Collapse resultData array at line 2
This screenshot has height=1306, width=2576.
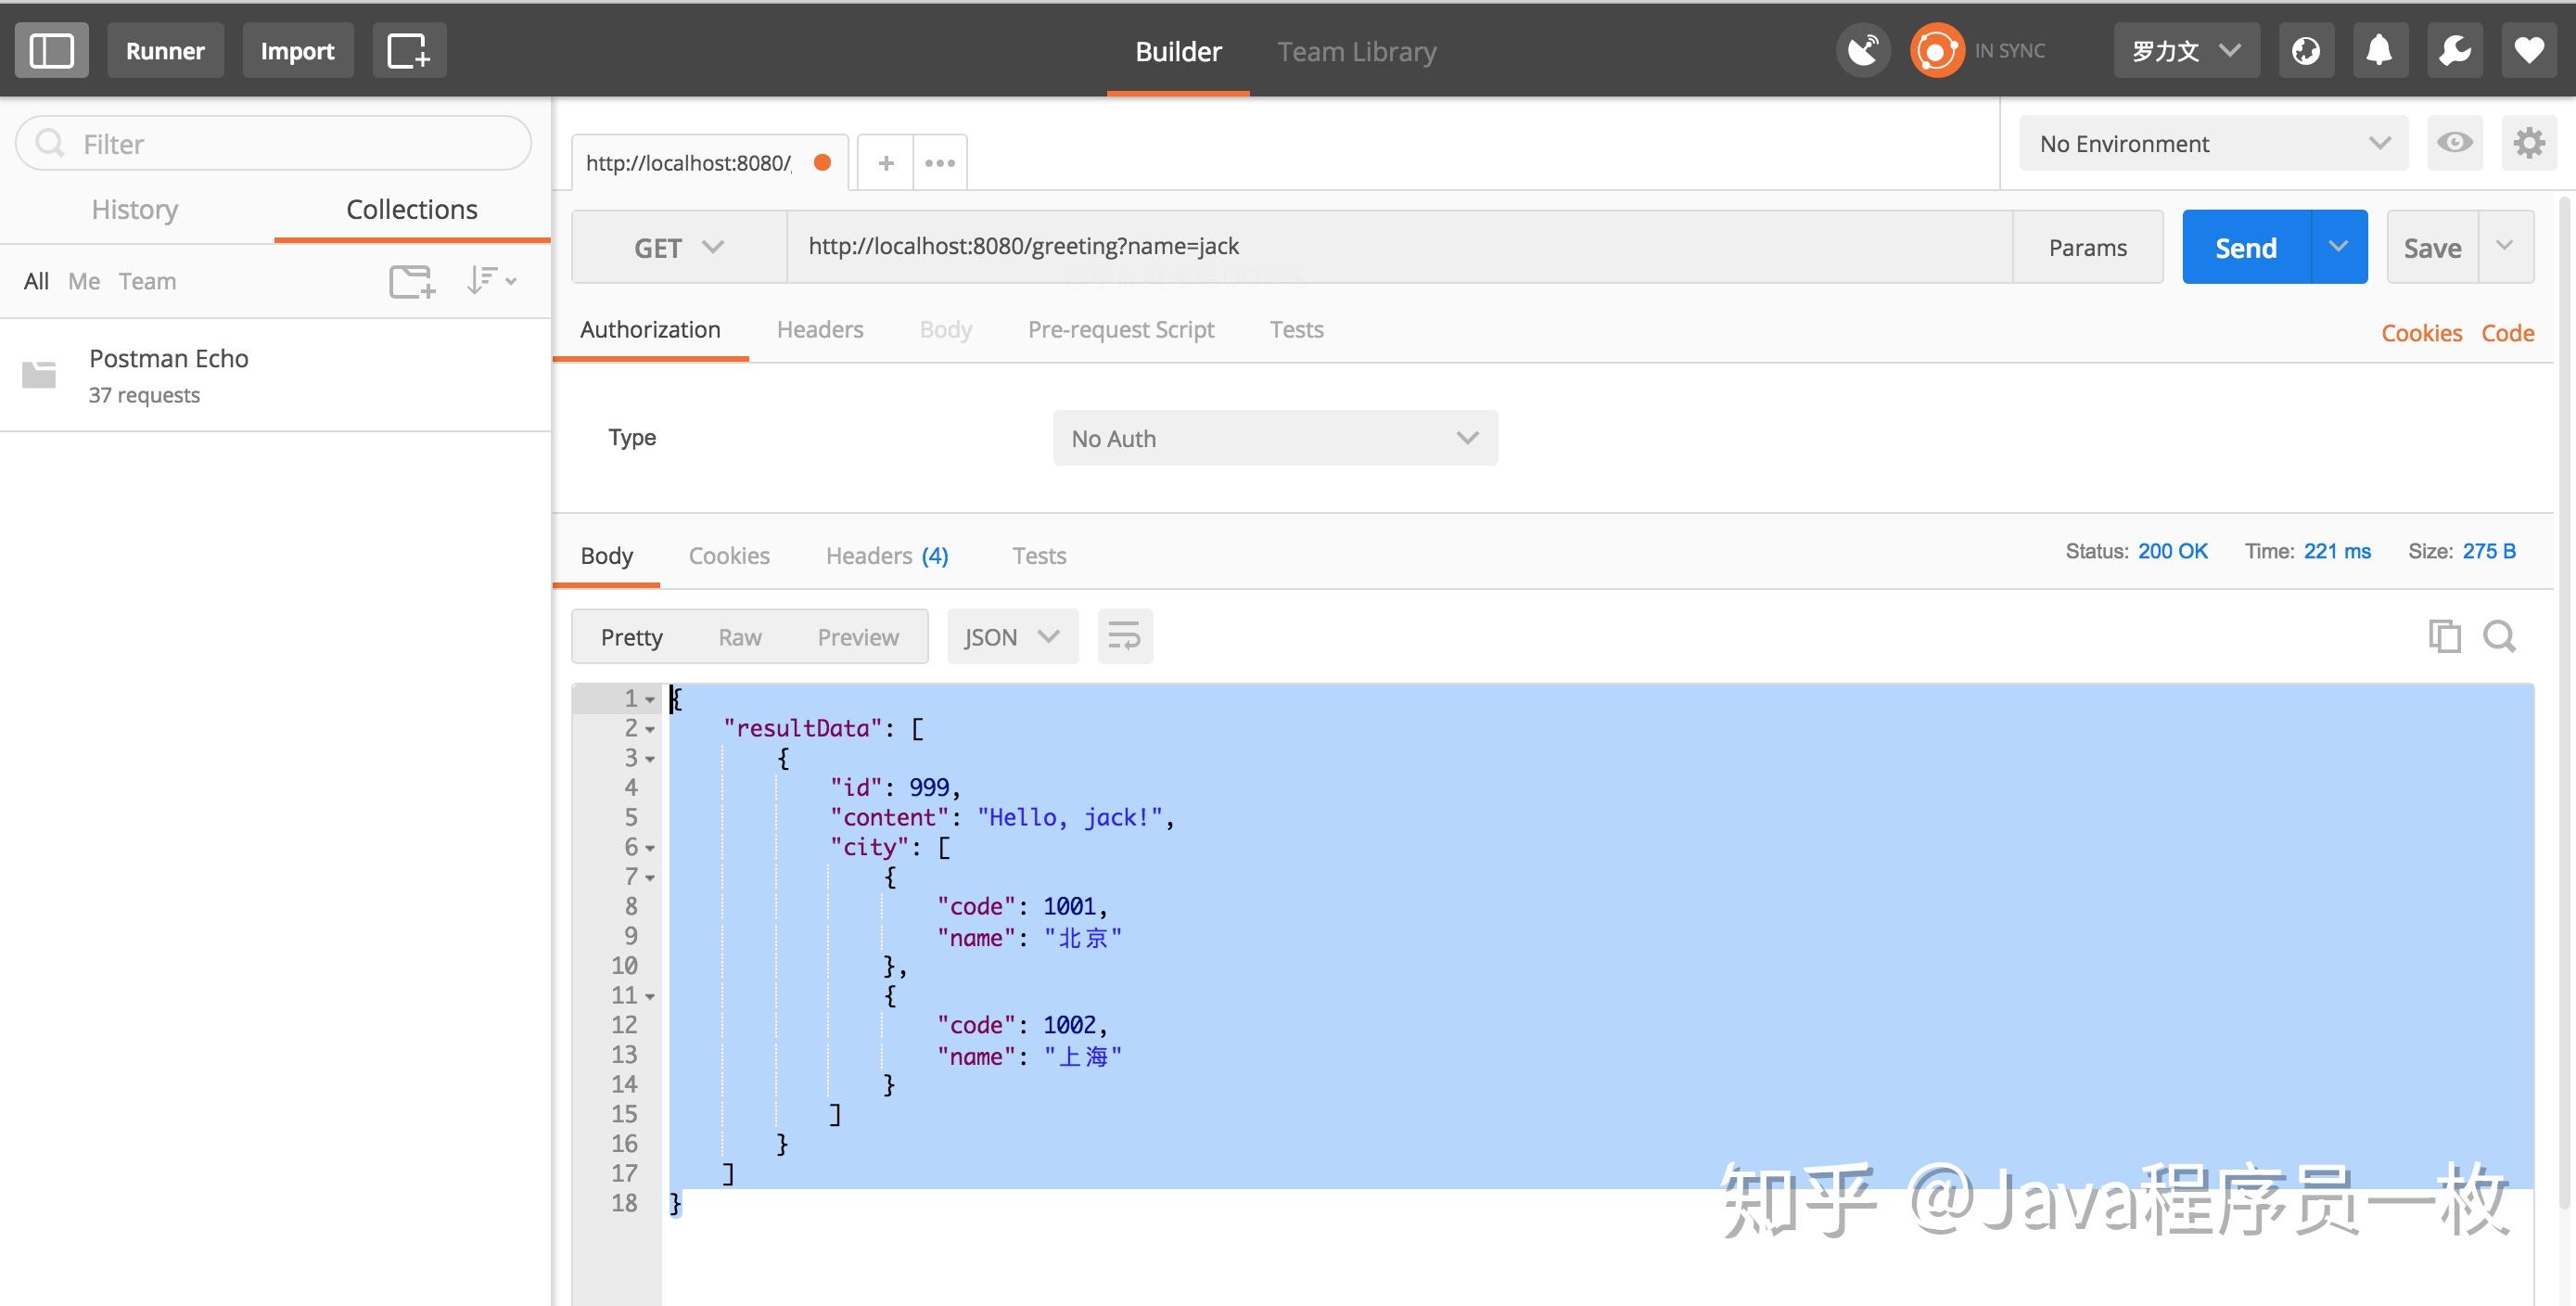tap(650, 730)
